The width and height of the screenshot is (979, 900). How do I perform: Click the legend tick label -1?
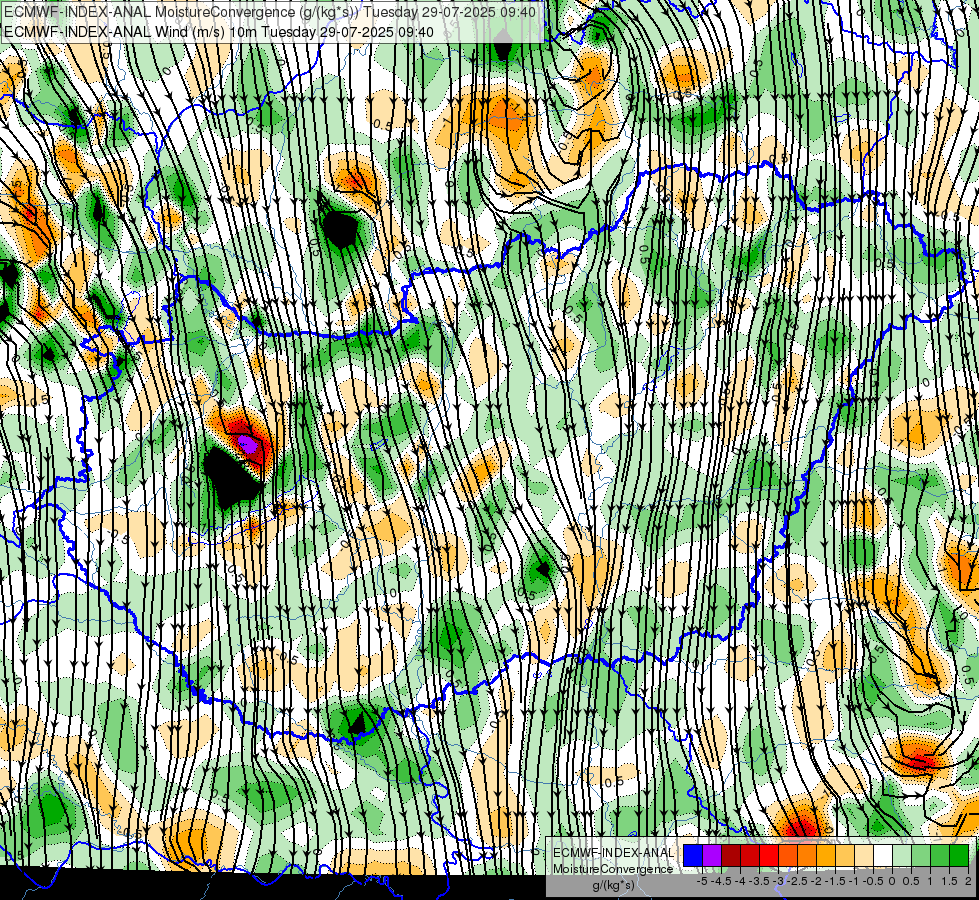(x=854, y=881)
